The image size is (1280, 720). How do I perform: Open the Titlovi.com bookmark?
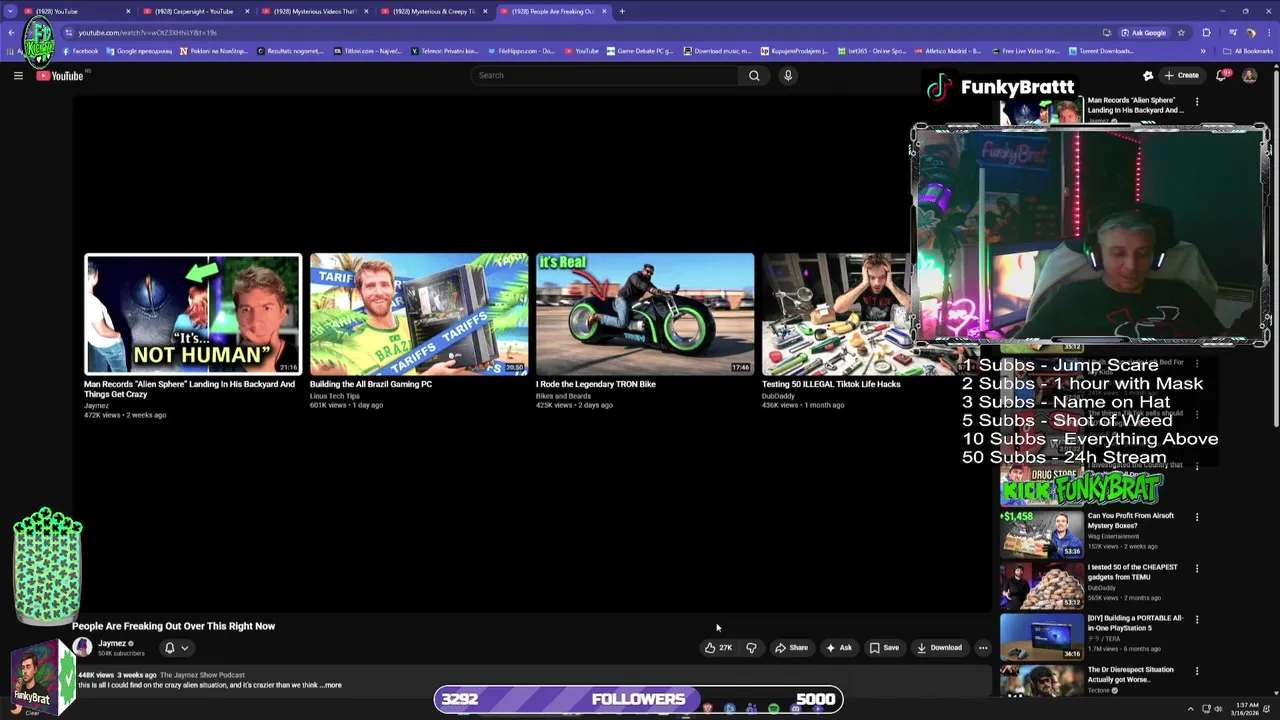[x=367, y=51]
